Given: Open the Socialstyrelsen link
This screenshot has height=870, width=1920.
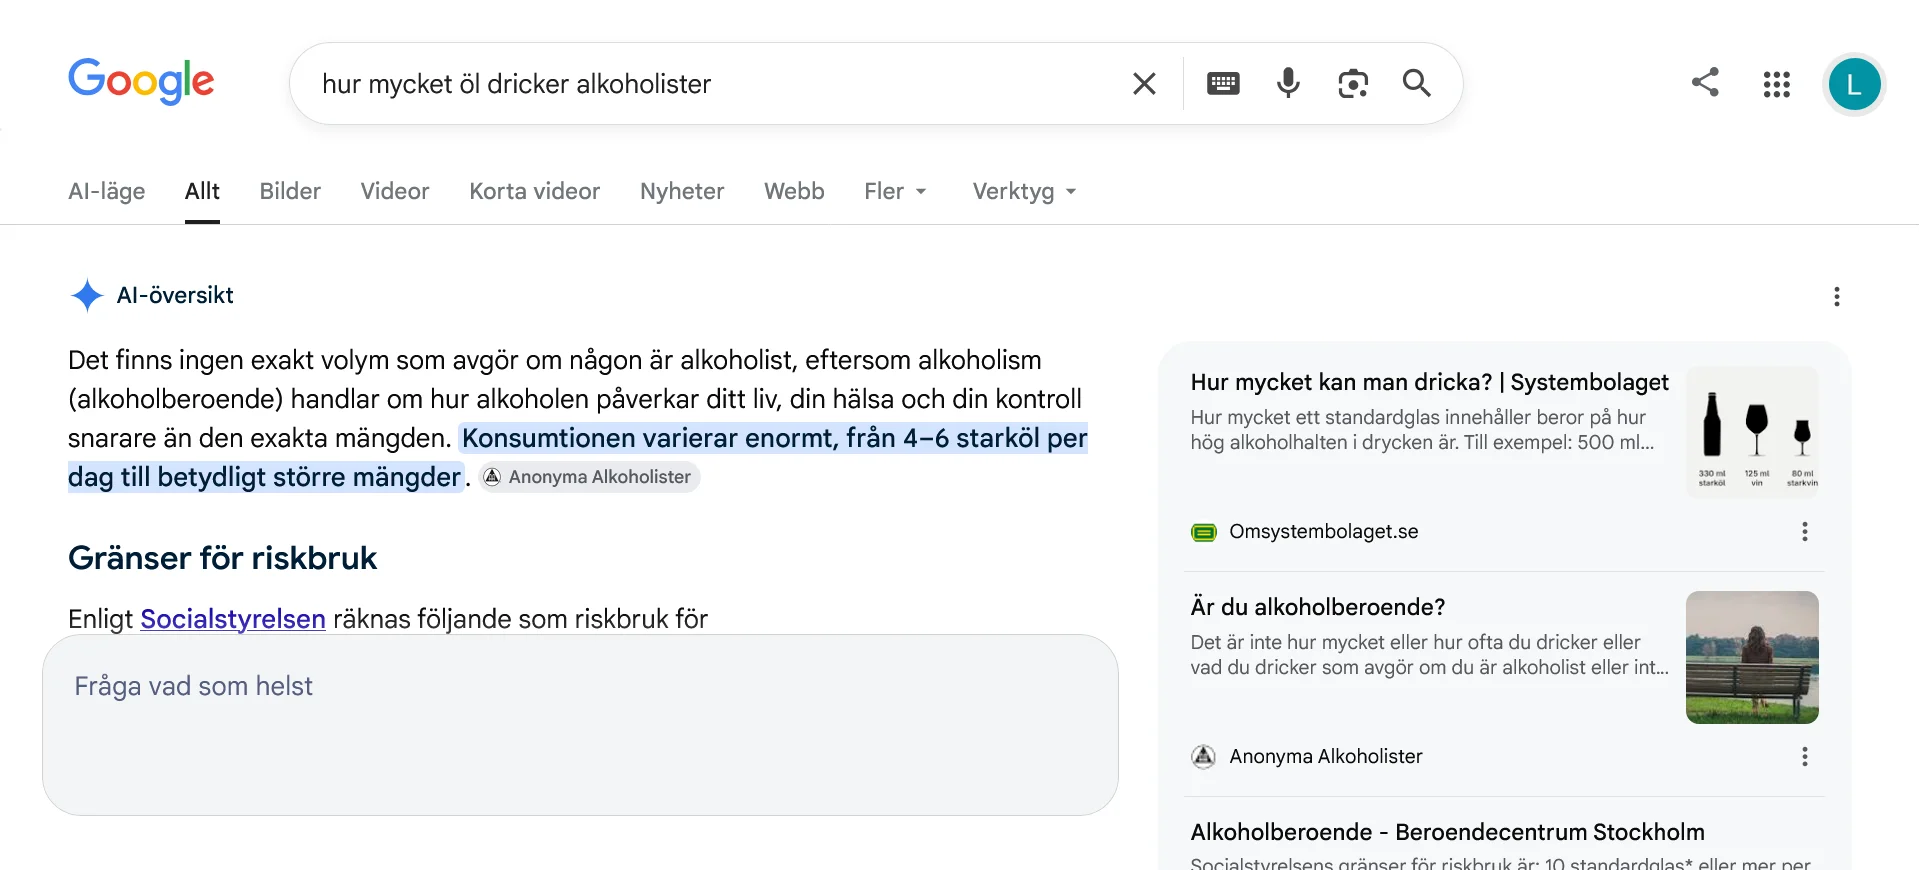Looking at the screenshot, I should (233, 619).
